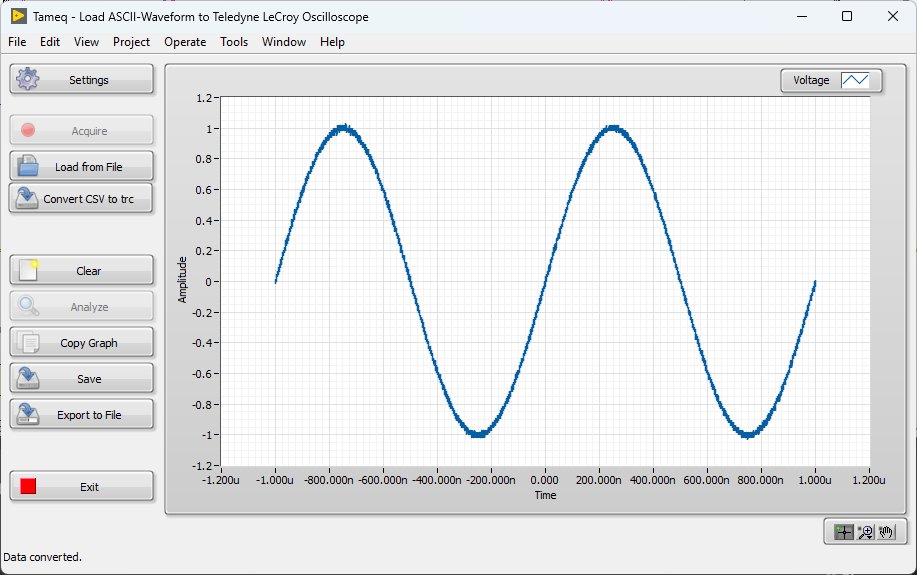Click the Copy Graph icon

pyautogui.click(x=28, y=343)
